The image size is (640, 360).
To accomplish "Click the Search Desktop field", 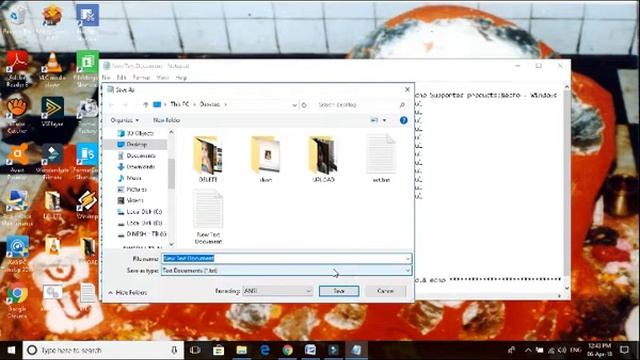I will 361,105.
